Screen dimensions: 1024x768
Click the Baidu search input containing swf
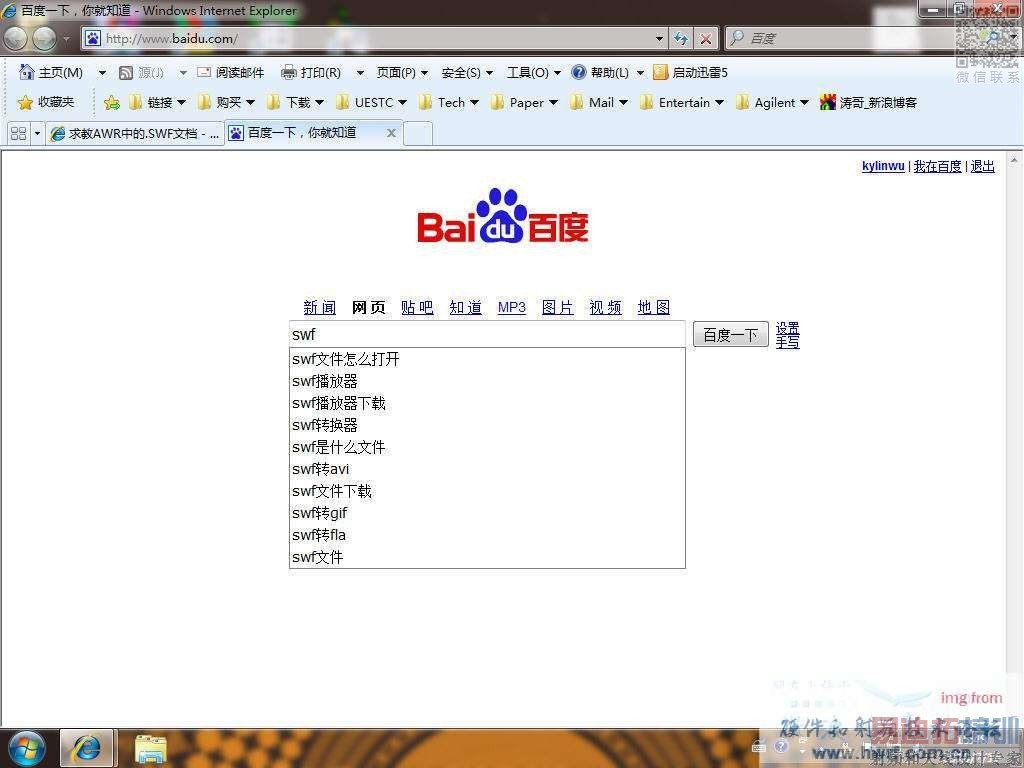coord(487,334)
